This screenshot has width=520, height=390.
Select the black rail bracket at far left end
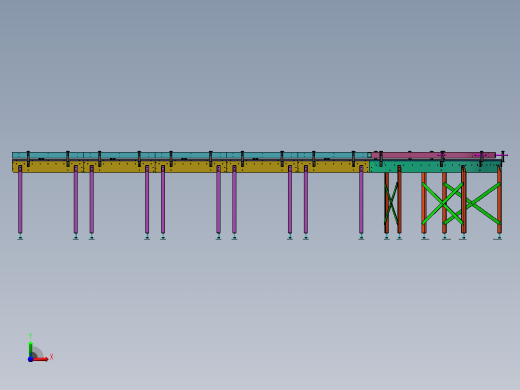pos(28,159)
